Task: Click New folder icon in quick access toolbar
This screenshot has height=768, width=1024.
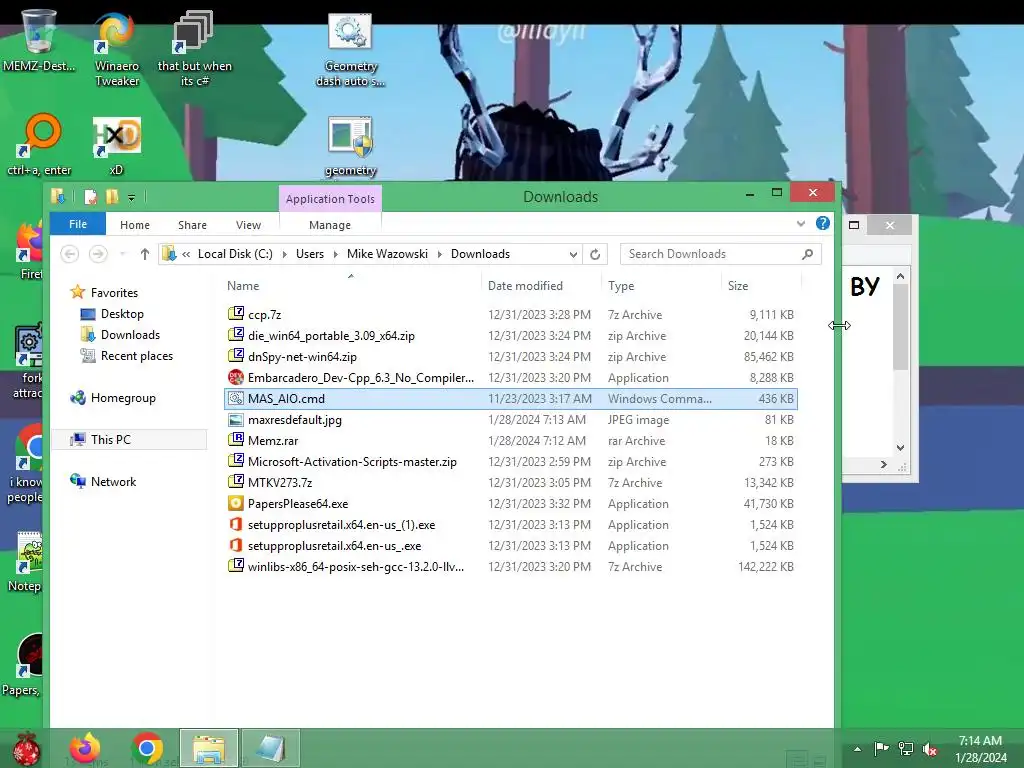Action: click(x=112, y=197)
